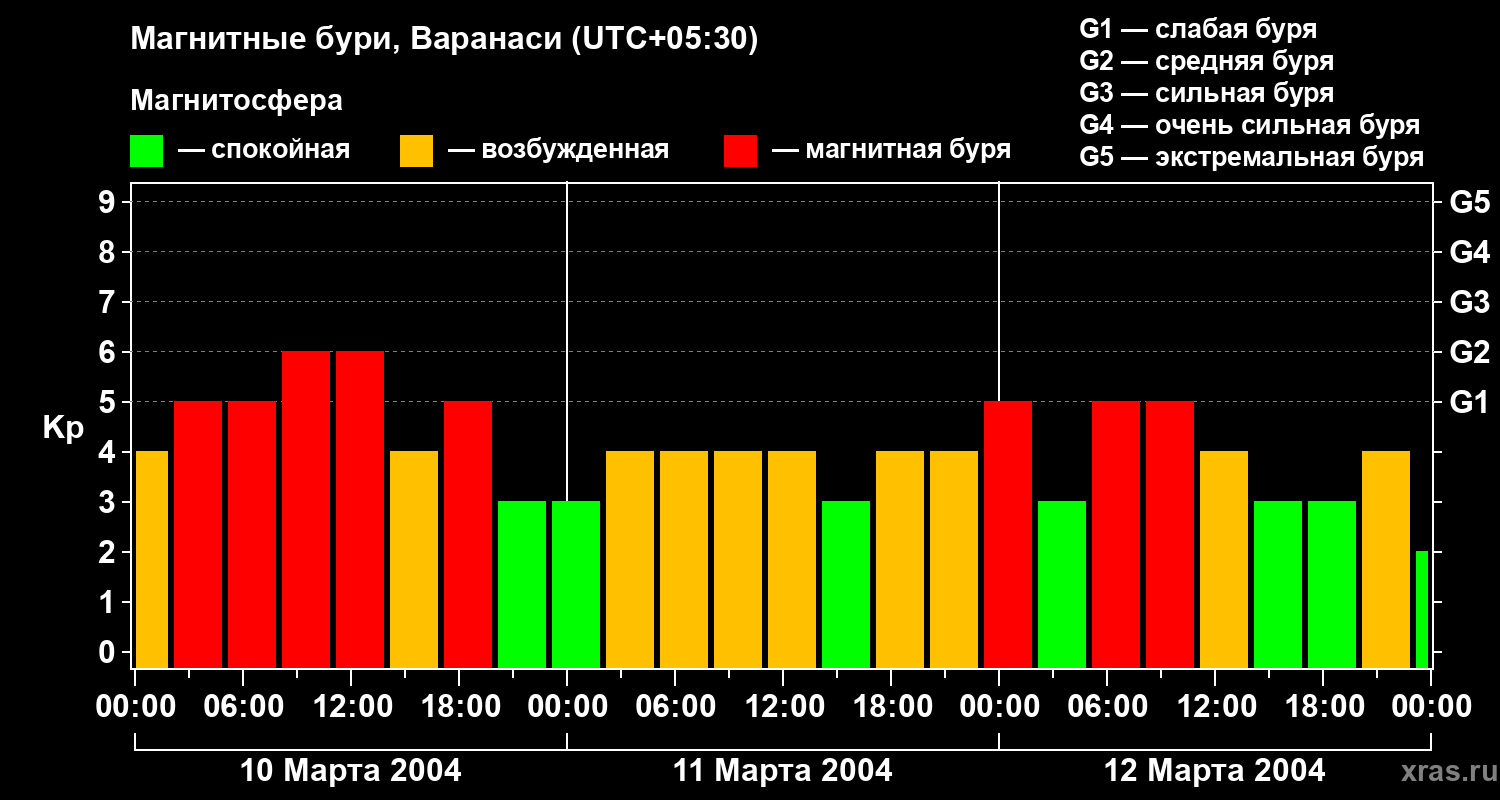Click the orange Kp 4 bar before 18:00 on 10 March
Screen dimensions: 1500x800
coord(414,559)
